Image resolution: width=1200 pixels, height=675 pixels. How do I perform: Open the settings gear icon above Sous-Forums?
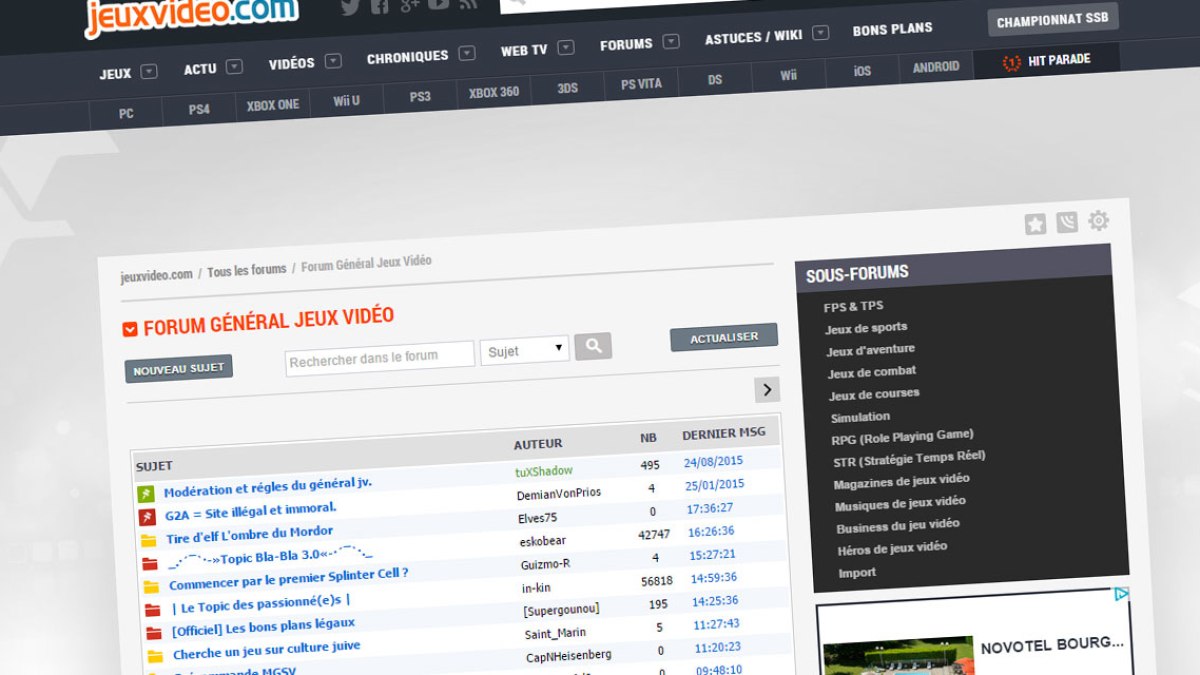tap(1098, 220)
